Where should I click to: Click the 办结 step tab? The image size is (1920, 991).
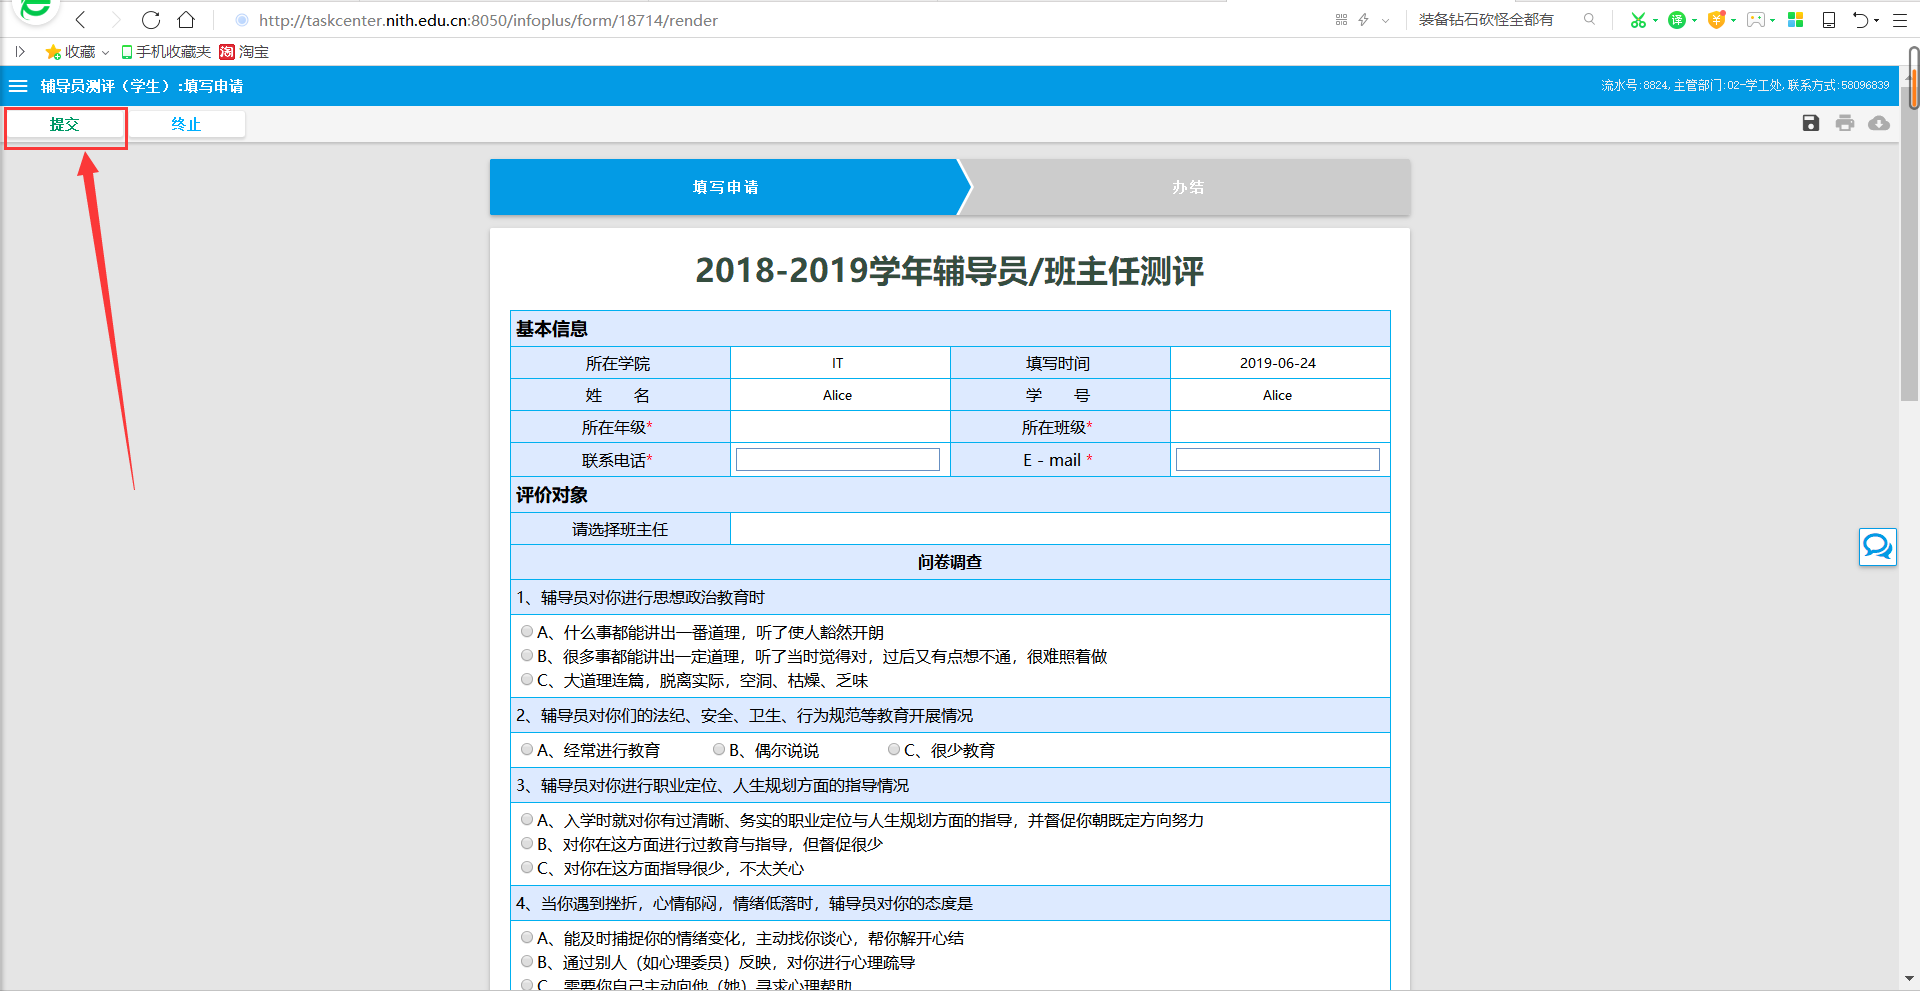coord(1188,187)
